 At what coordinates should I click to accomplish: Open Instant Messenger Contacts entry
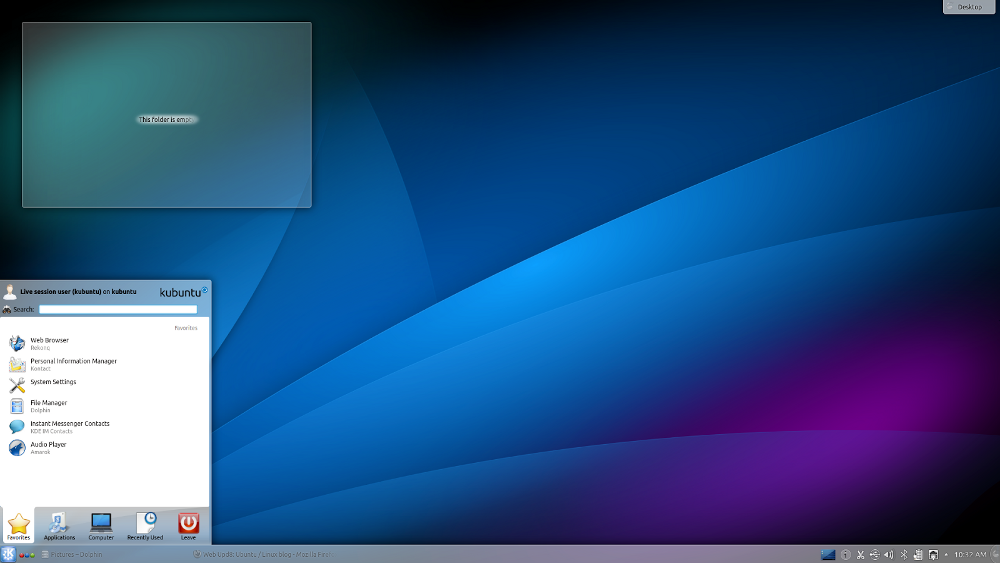pyautogui.click(x=105, y=427)
